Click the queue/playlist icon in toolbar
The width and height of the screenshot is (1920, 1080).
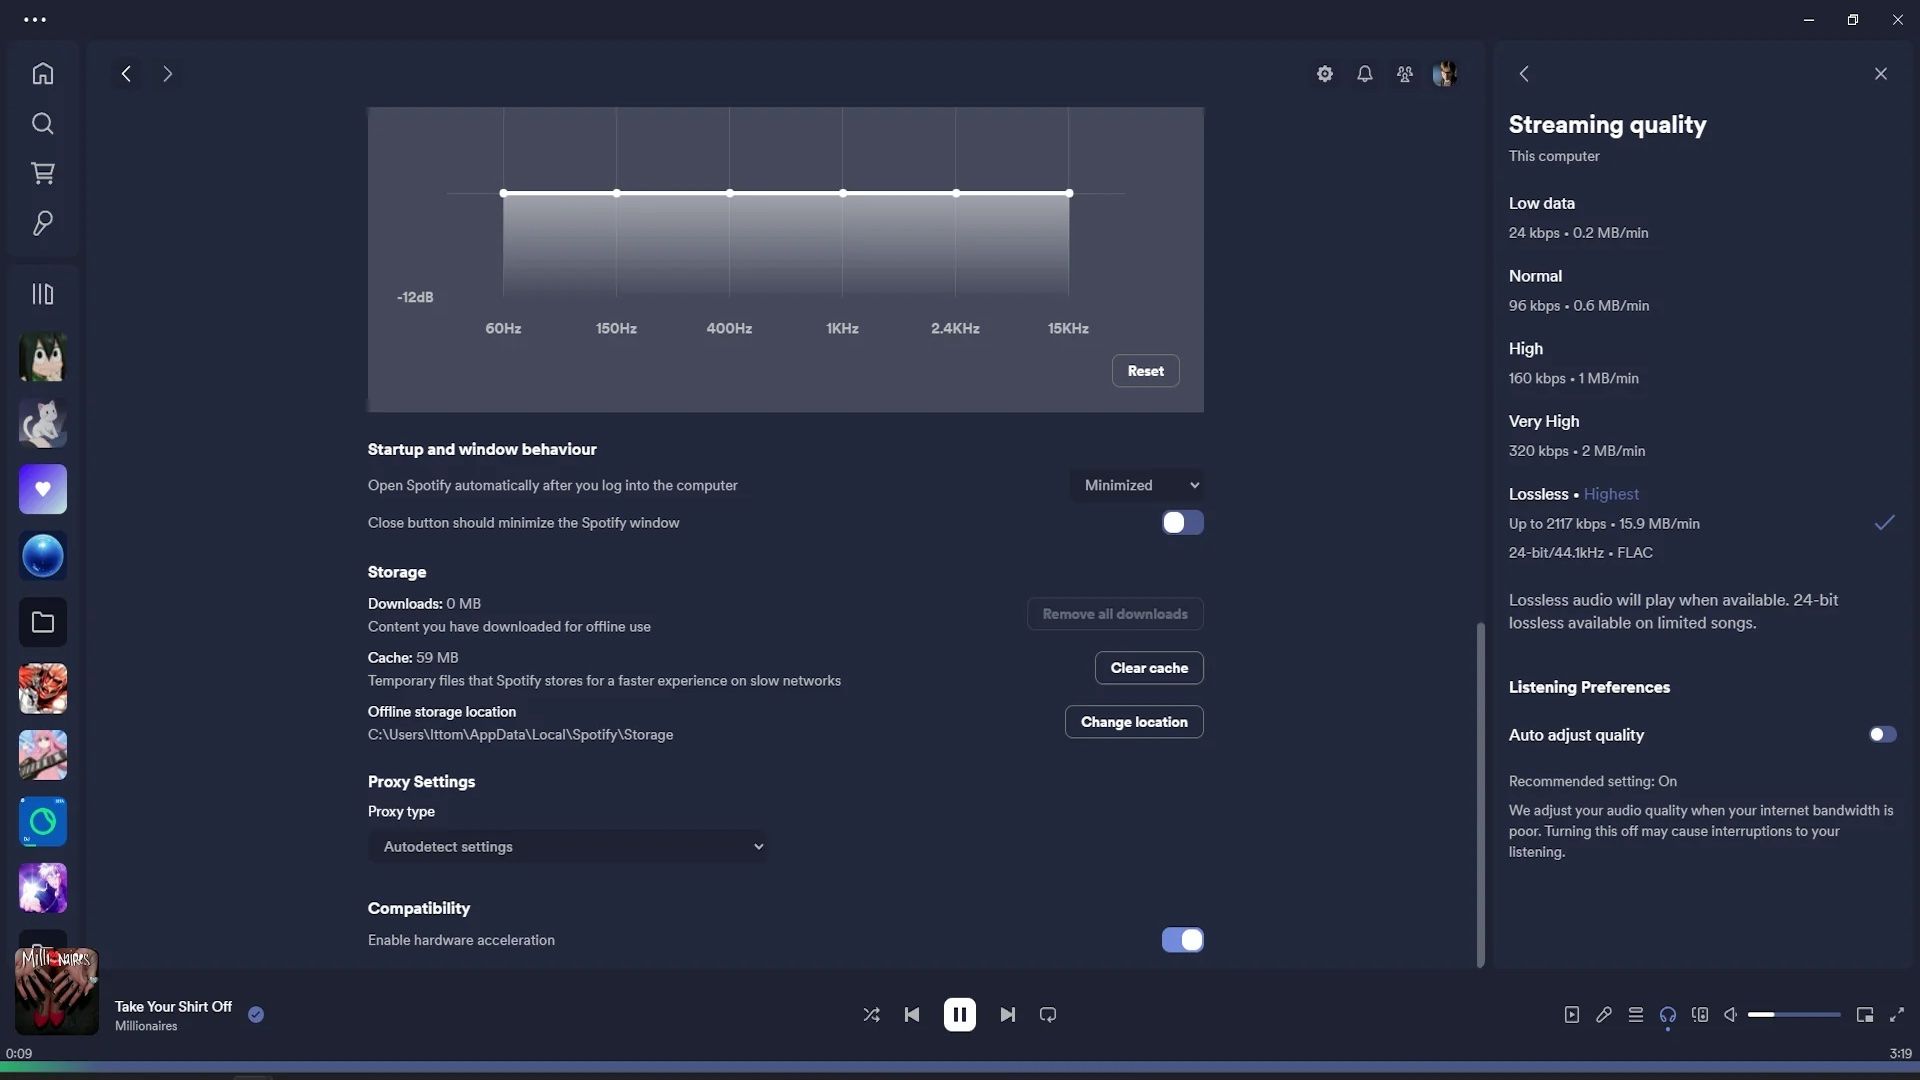[1635, 1014]
